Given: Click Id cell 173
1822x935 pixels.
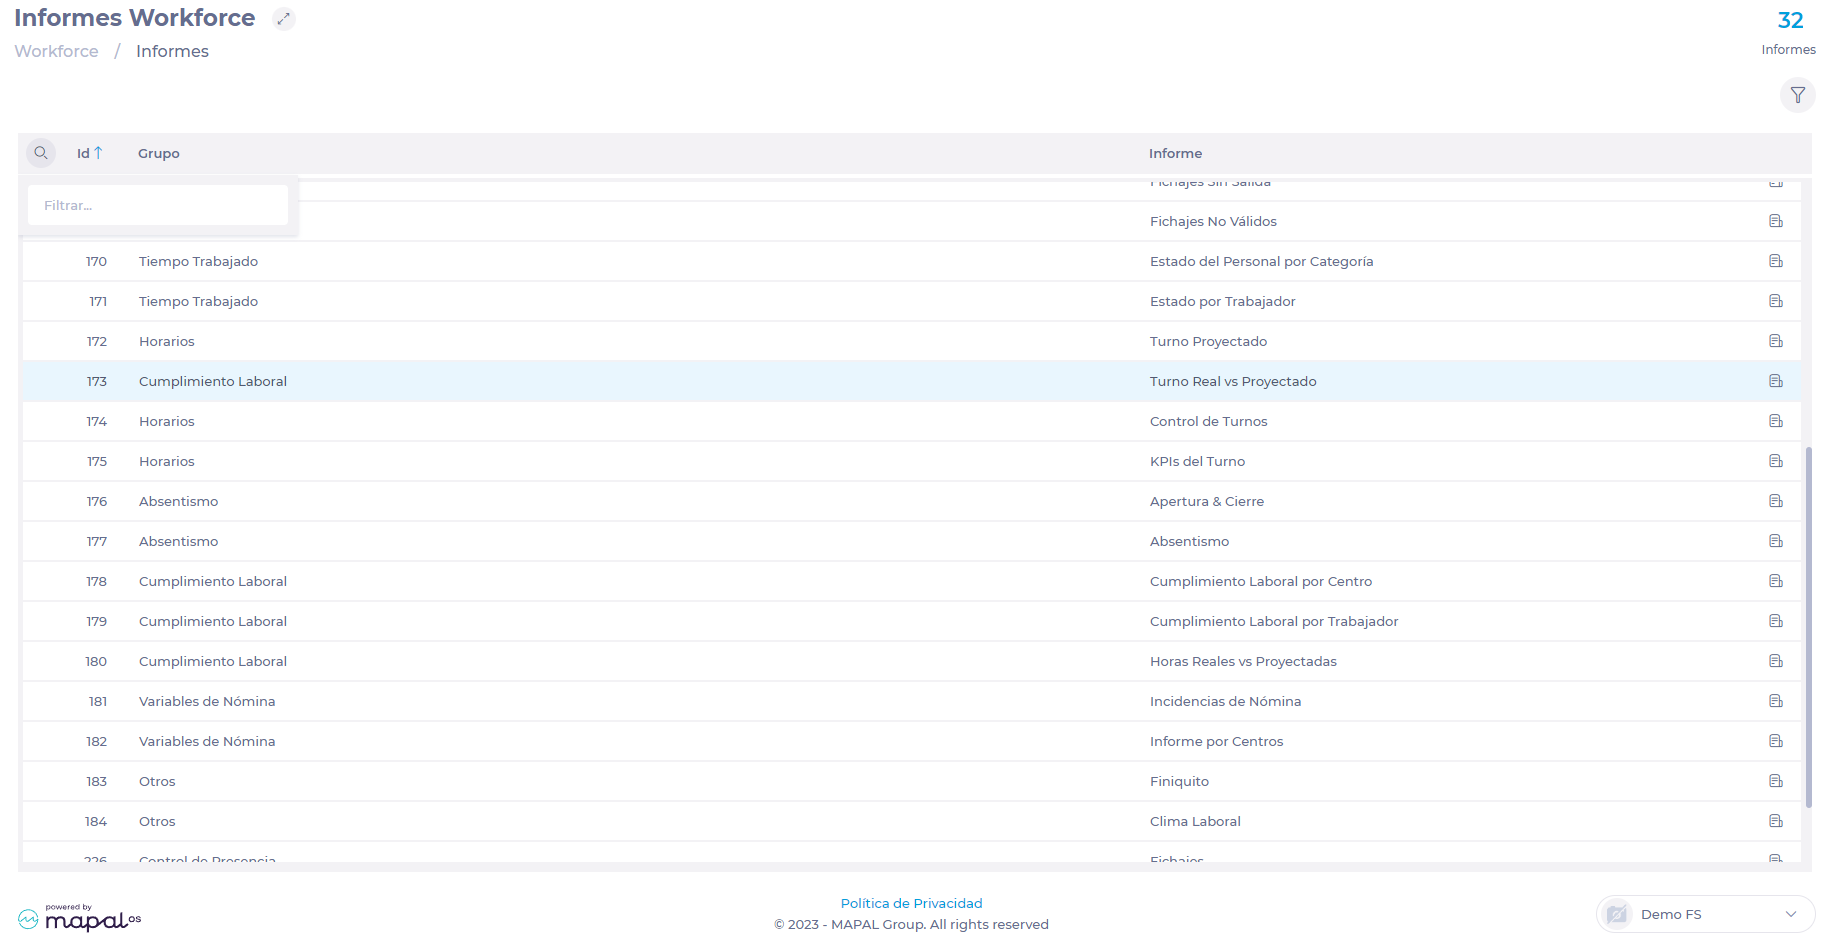Looking at the screenshot, I should tap(96, 381).
